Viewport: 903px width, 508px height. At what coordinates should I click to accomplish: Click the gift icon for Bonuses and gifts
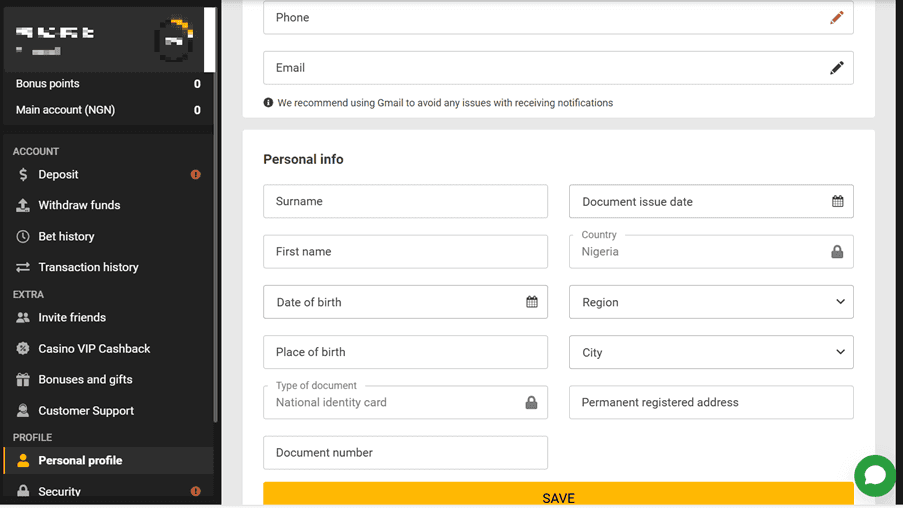tap(22, 380)
